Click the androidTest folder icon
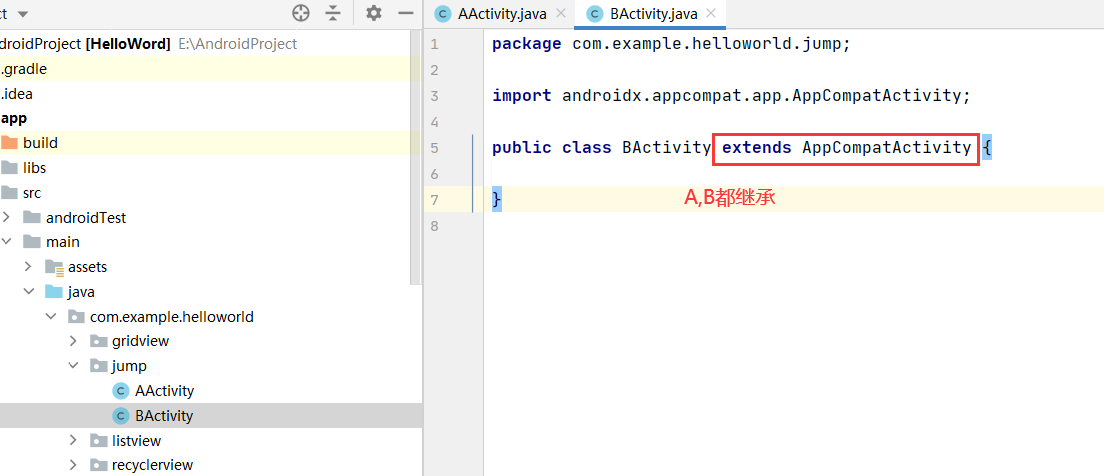Viewport: 1104px width, 476px height. tap(32, 218)
